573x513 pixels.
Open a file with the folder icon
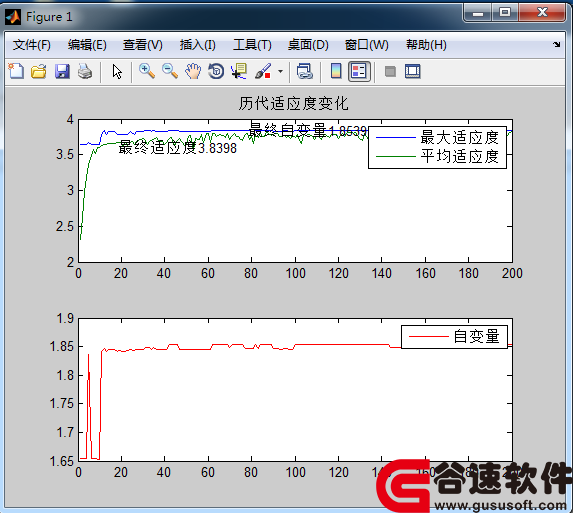[x=39, y=71]
